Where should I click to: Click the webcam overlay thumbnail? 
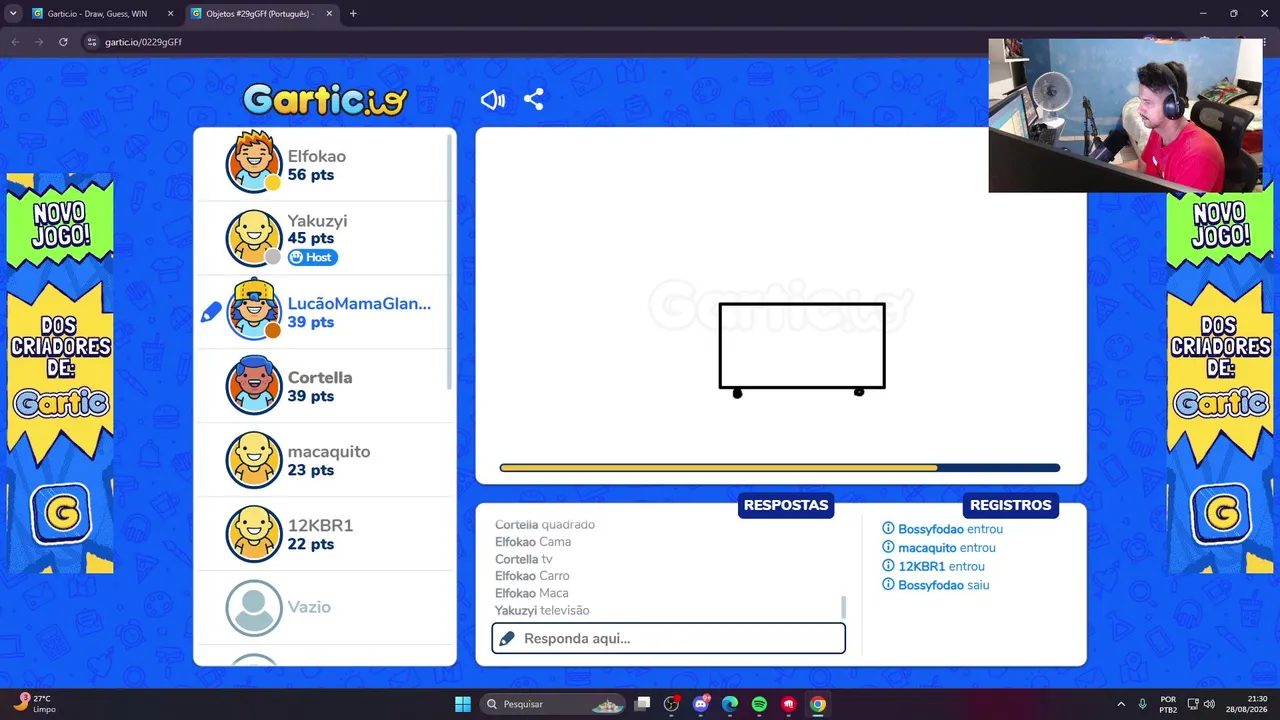[1126, 115]
